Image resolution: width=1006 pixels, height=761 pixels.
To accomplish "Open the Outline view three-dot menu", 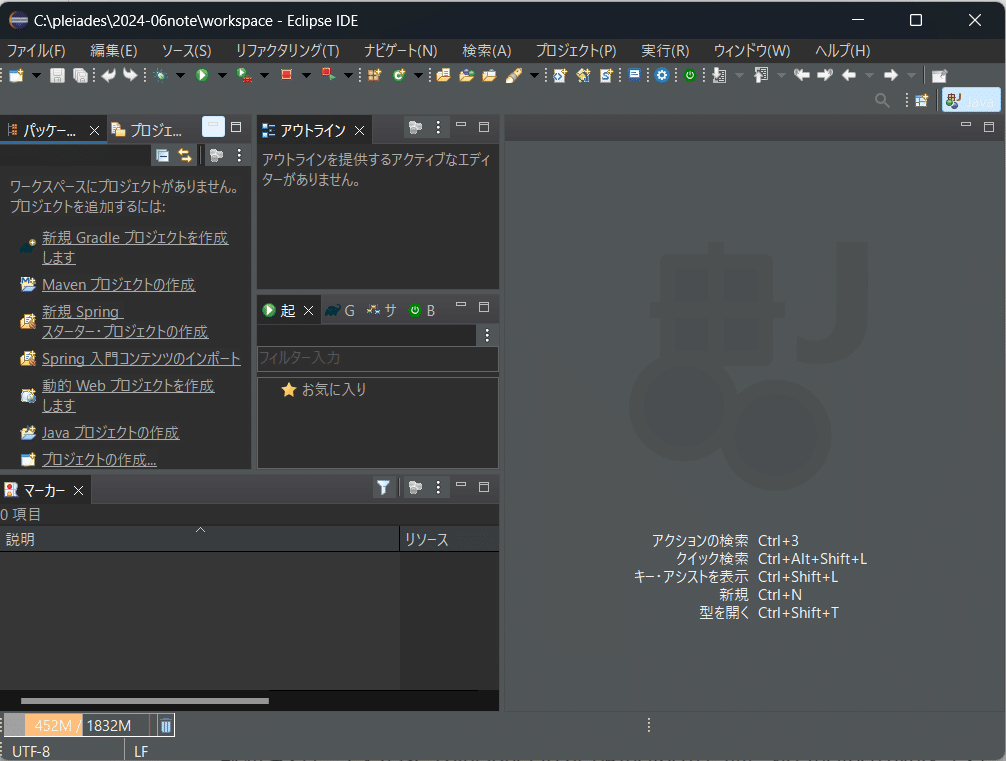I will (x=438, y=128).
